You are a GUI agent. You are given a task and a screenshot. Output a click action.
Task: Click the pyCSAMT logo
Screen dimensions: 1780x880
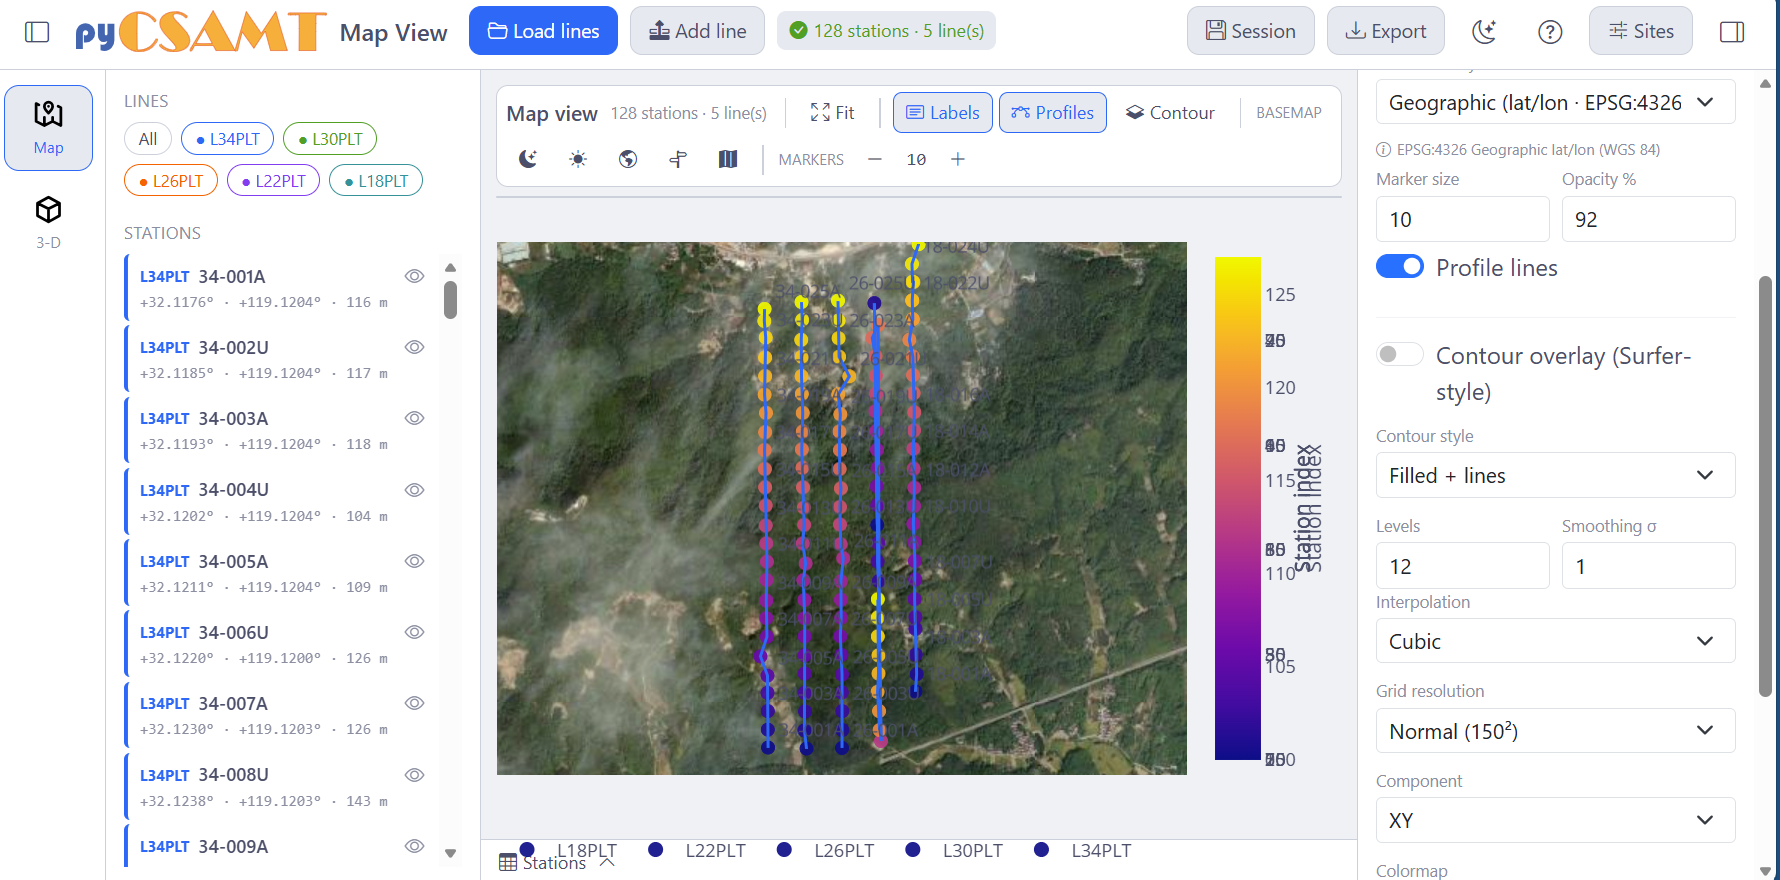(200, 32)
